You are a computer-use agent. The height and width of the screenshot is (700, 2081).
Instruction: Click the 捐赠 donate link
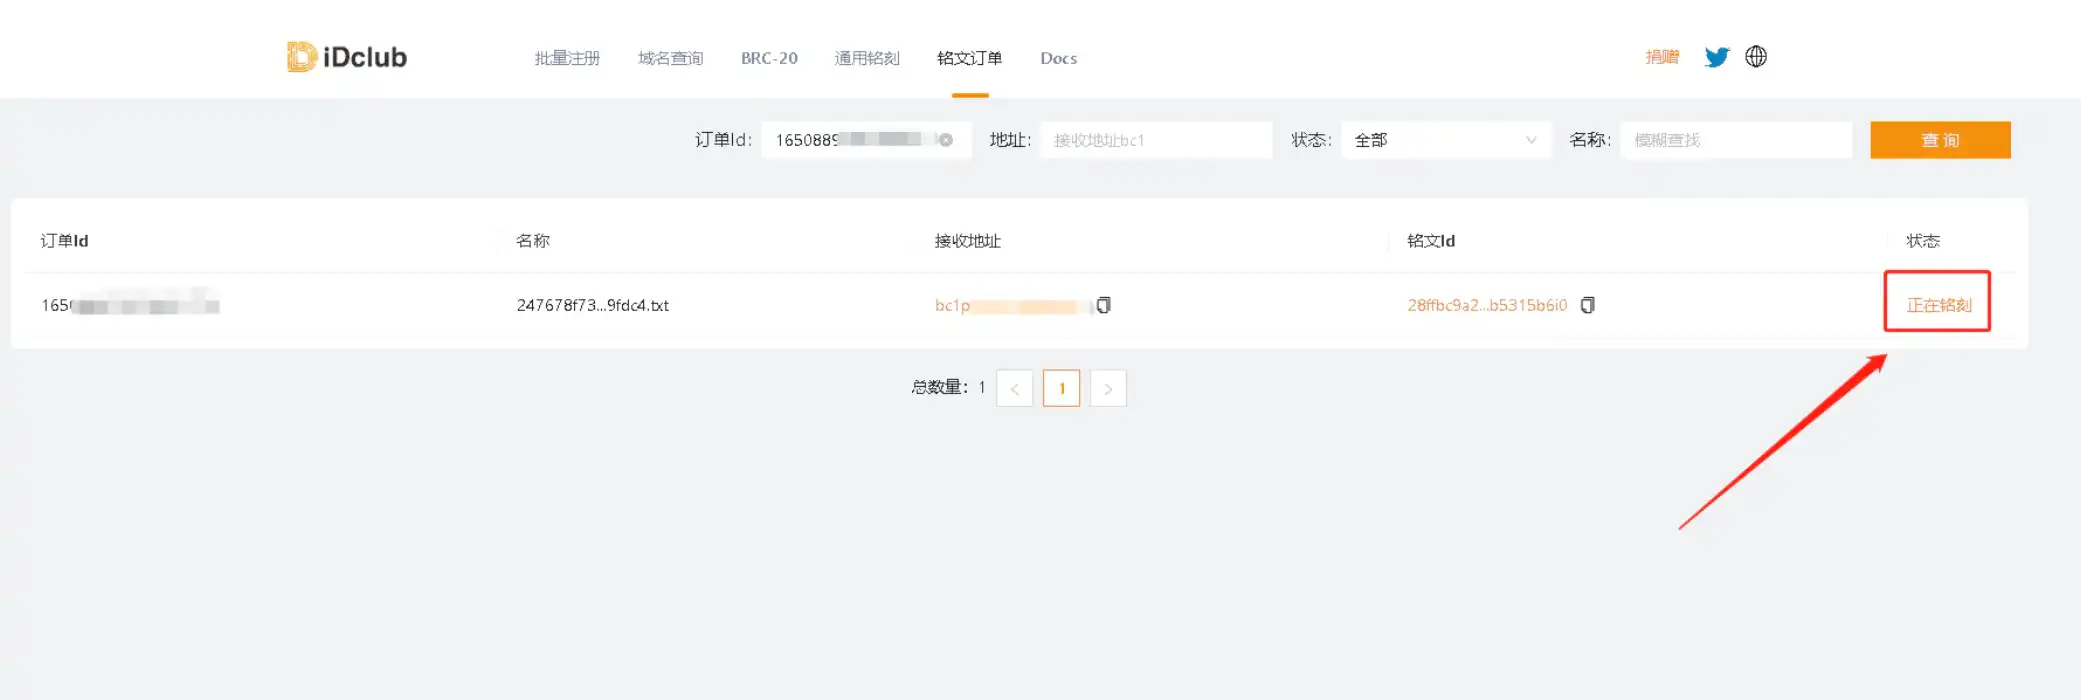tap(1662, 57)
